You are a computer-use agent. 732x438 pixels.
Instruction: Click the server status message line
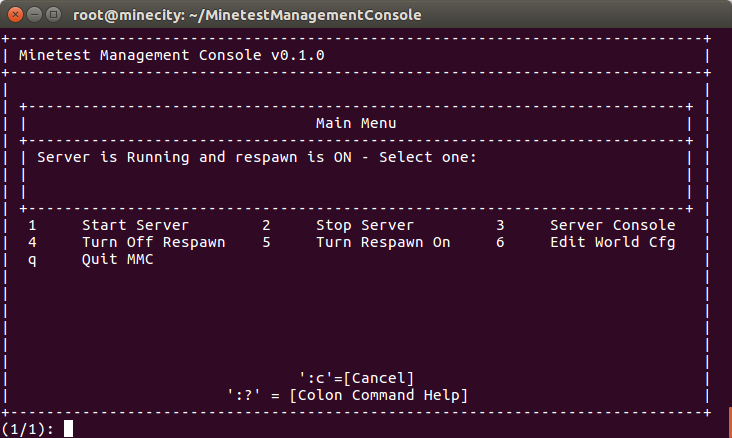click(x=257, y=157)
